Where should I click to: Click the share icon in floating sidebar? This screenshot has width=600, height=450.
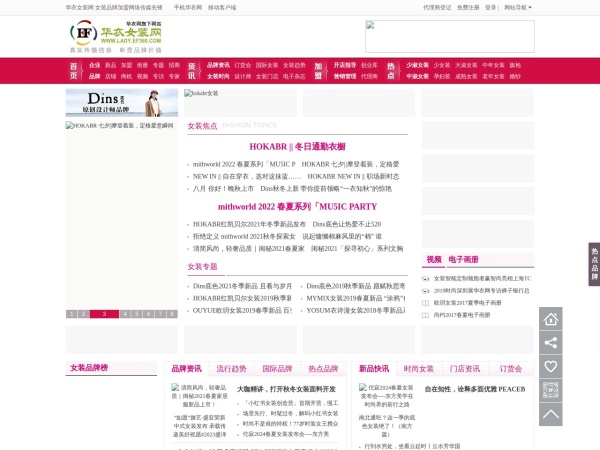pyautogui.click(x=551, y=342)
